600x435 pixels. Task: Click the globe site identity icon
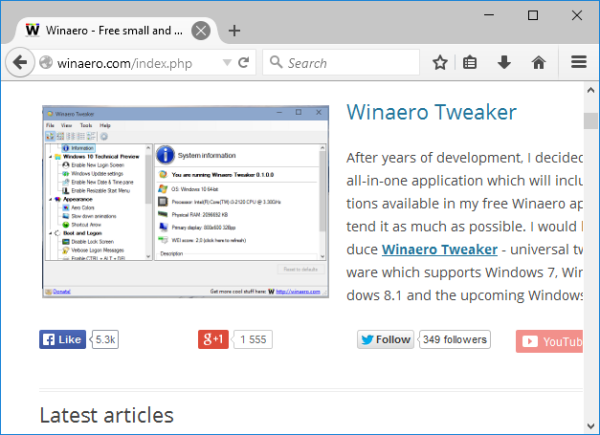click(x=46, y=62)
